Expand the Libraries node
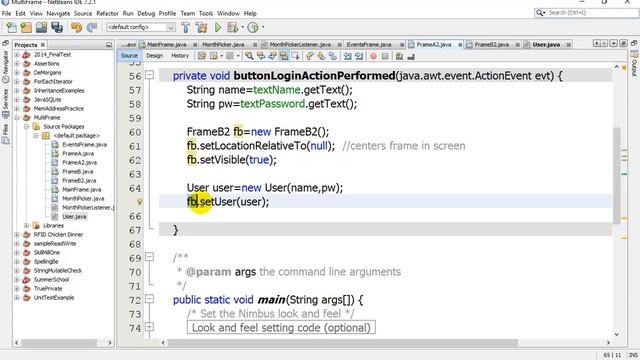 click(27, 225)
